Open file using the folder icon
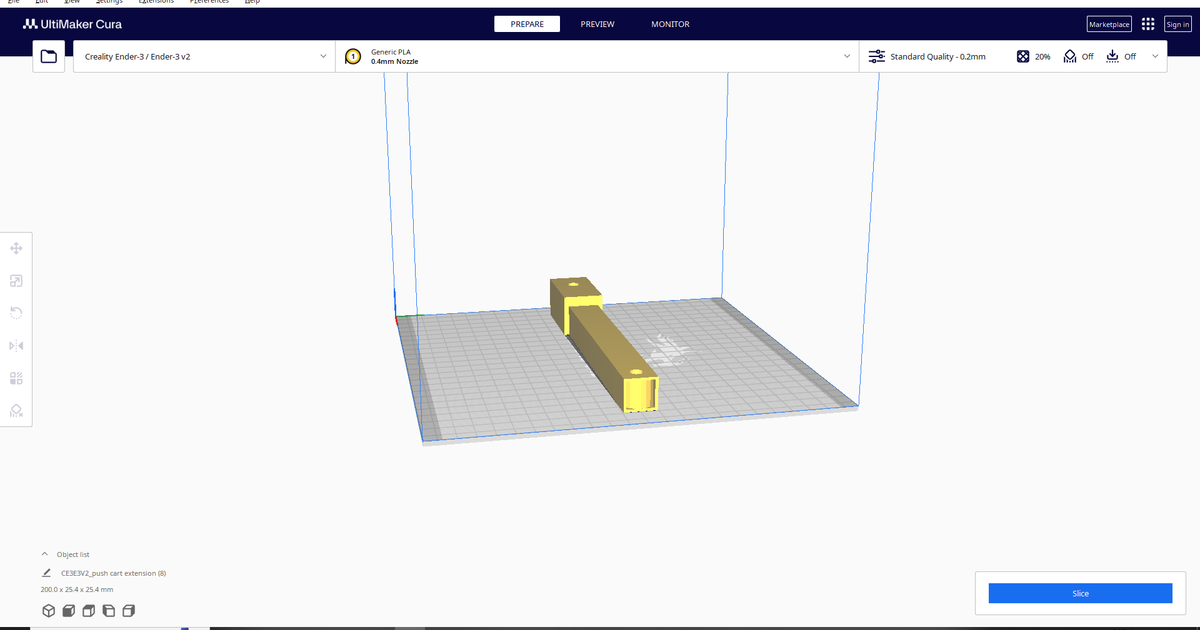Image resolution: width=1200 pixels, height=630 pixels. 48,57
